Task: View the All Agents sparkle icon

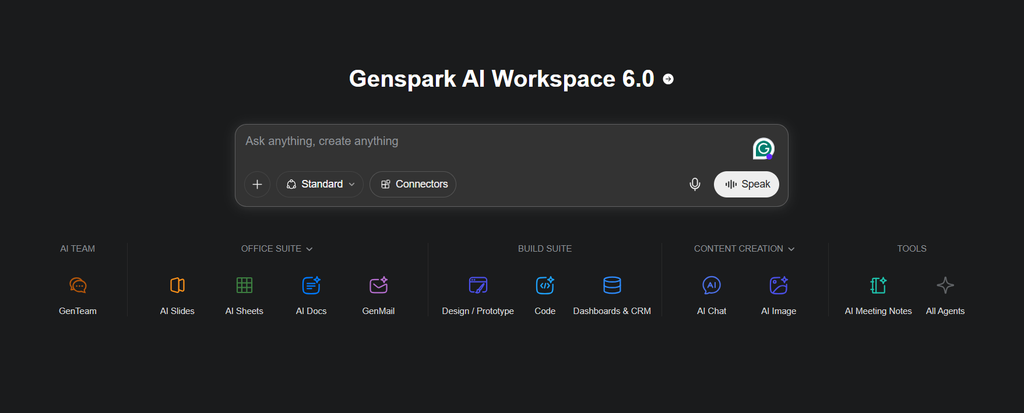Action: click(945, 286)
